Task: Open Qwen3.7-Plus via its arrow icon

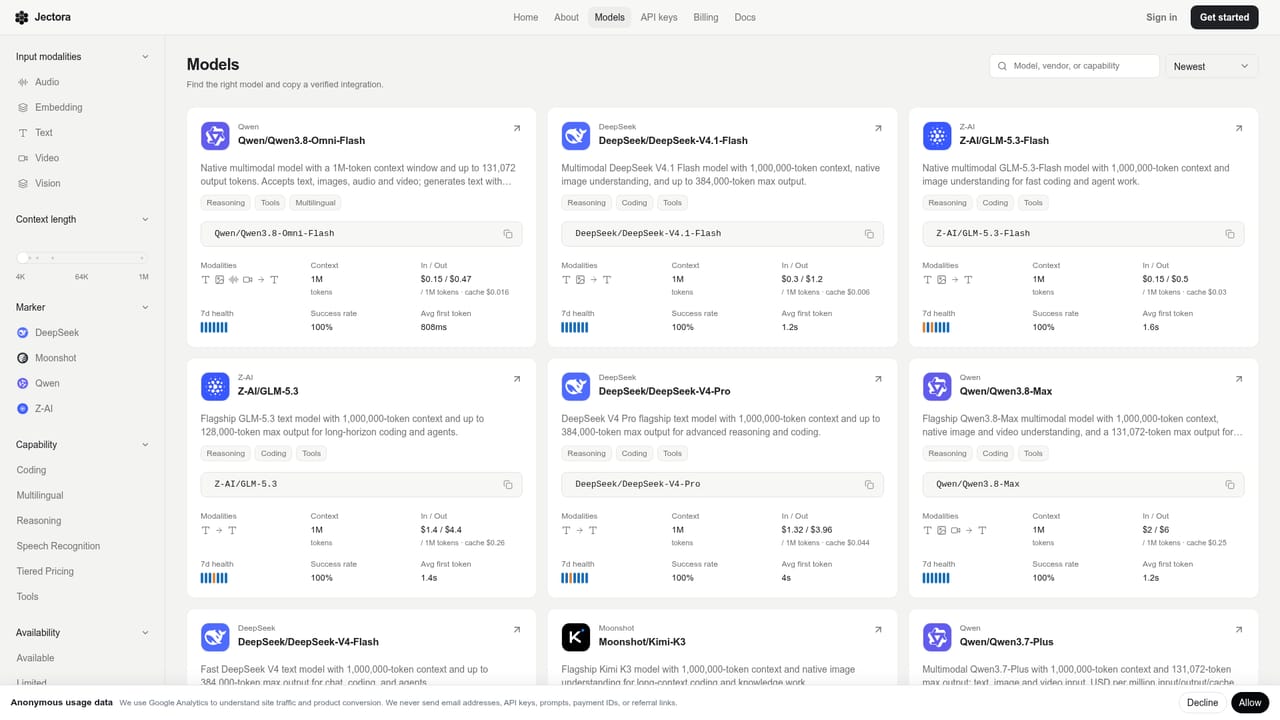Action: pyautogui.click(x=1239, y=630)
